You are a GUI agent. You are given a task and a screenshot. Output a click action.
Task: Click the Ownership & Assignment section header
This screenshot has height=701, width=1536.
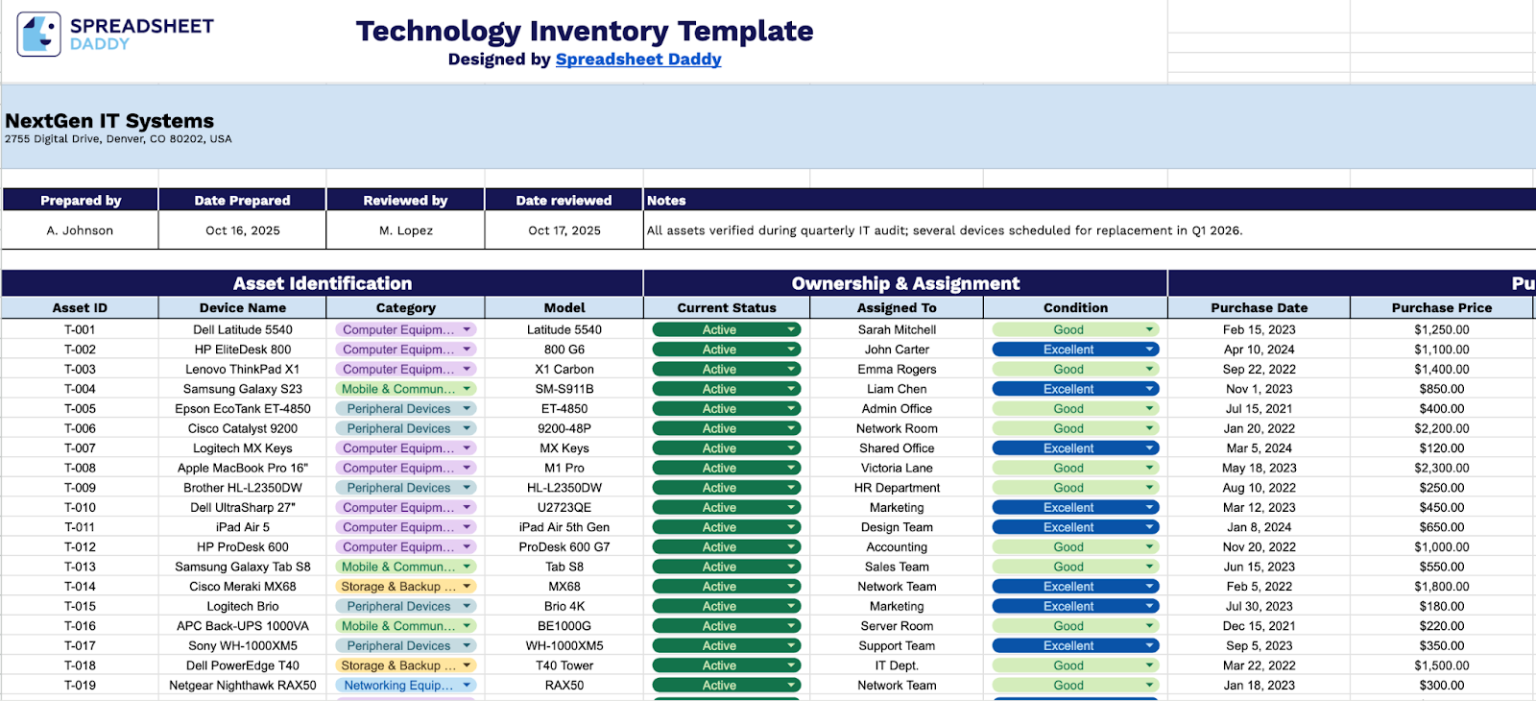905,283
